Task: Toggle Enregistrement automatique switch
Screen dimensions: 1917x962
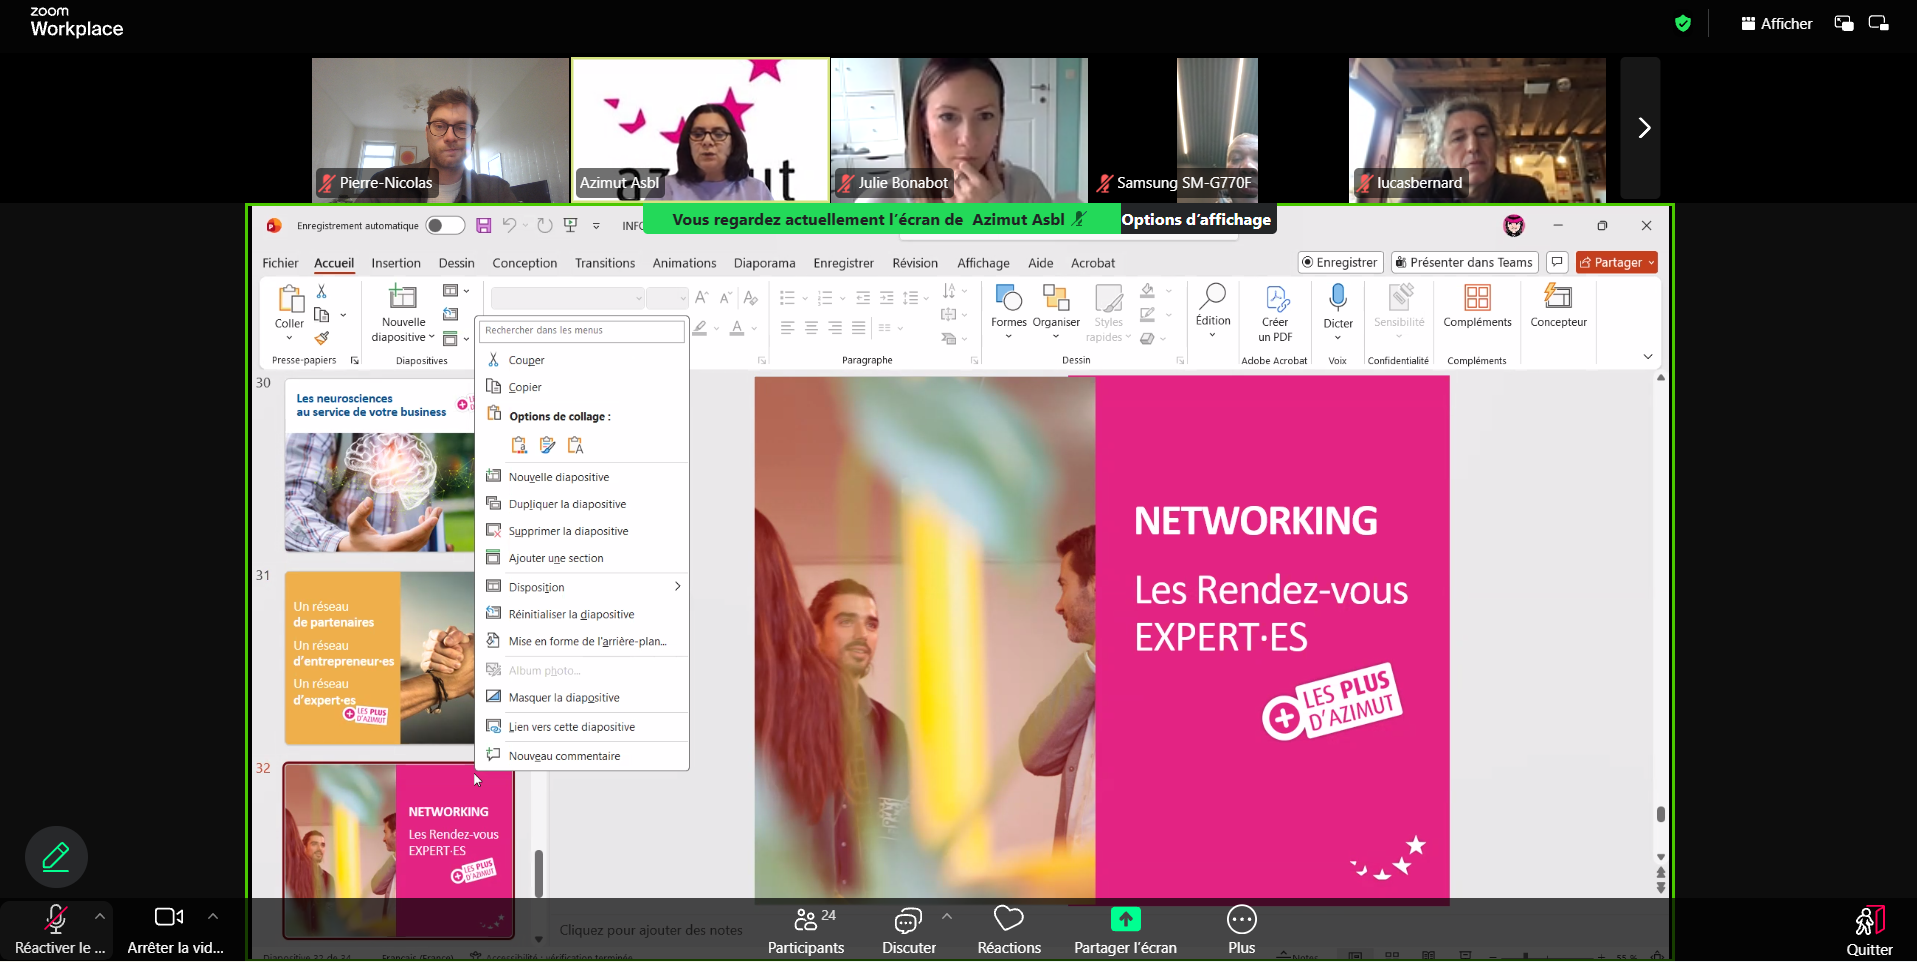Action: tap(445, 226)
